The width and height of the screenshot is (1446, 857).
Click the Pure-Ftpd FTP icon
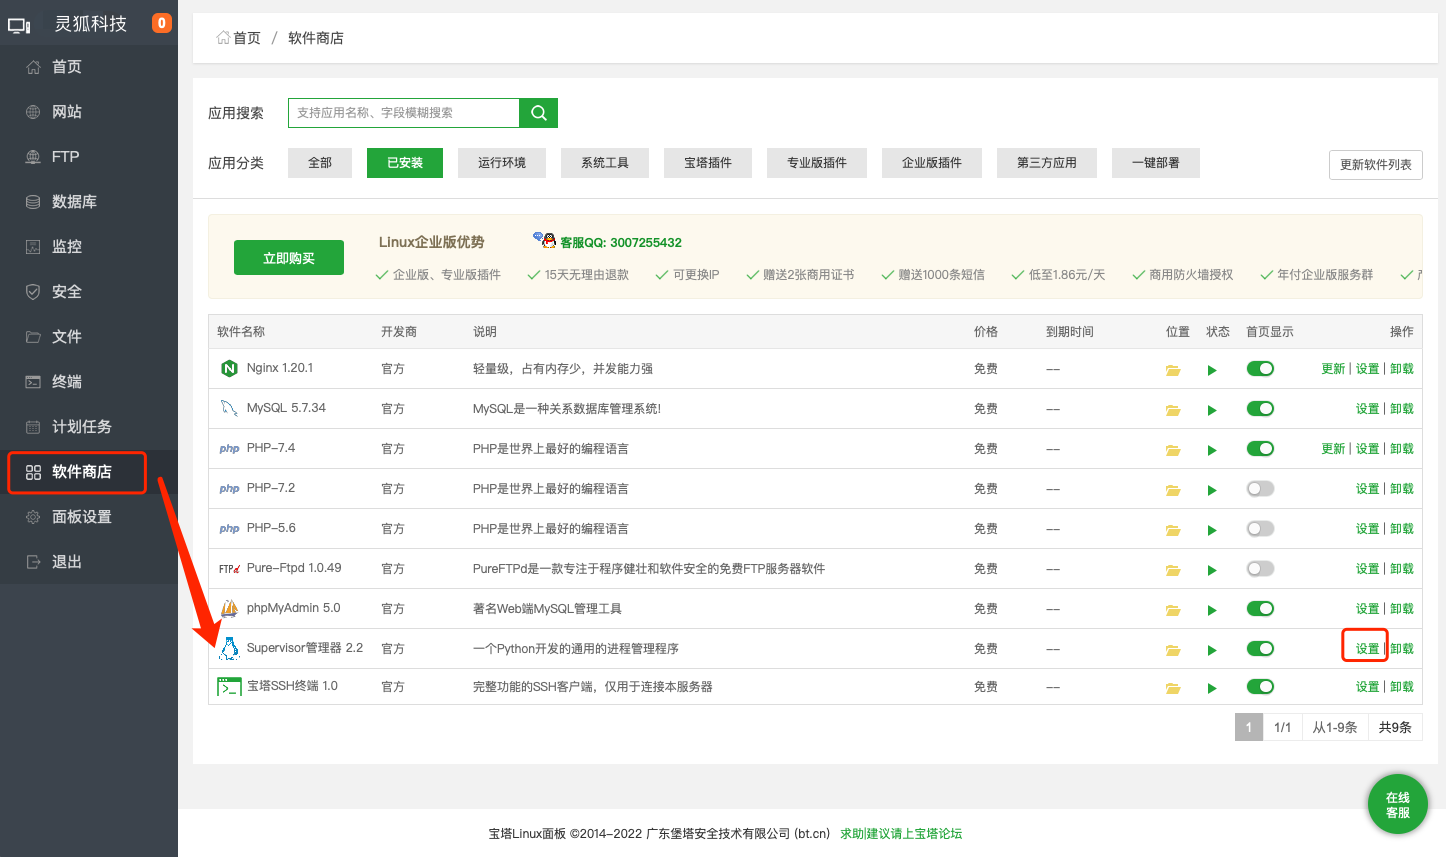pos(229,569)
